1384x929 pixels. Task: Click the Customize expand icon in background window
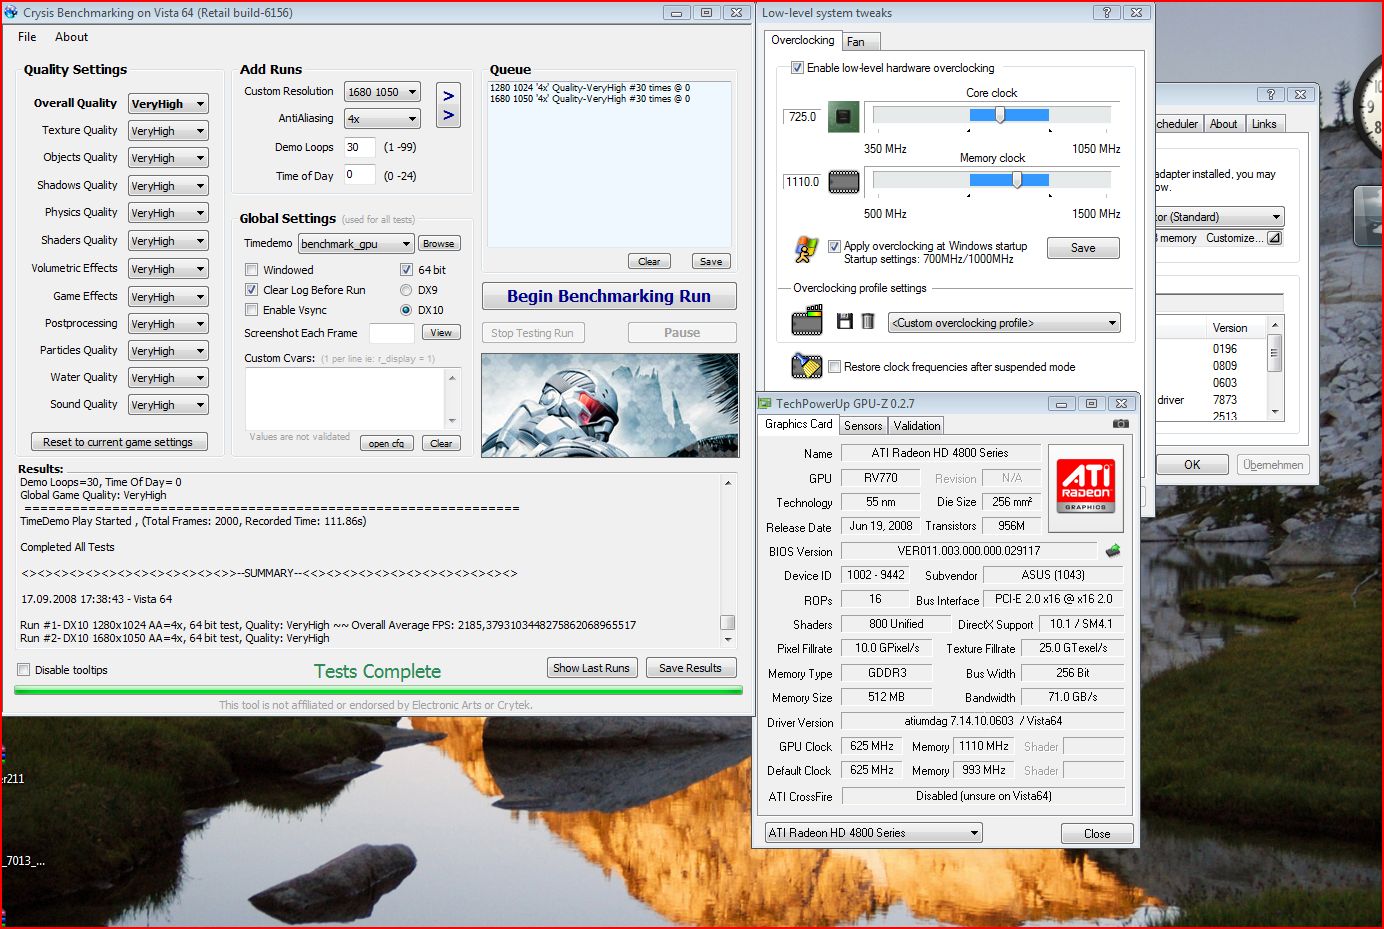(x=1274, y=238)
